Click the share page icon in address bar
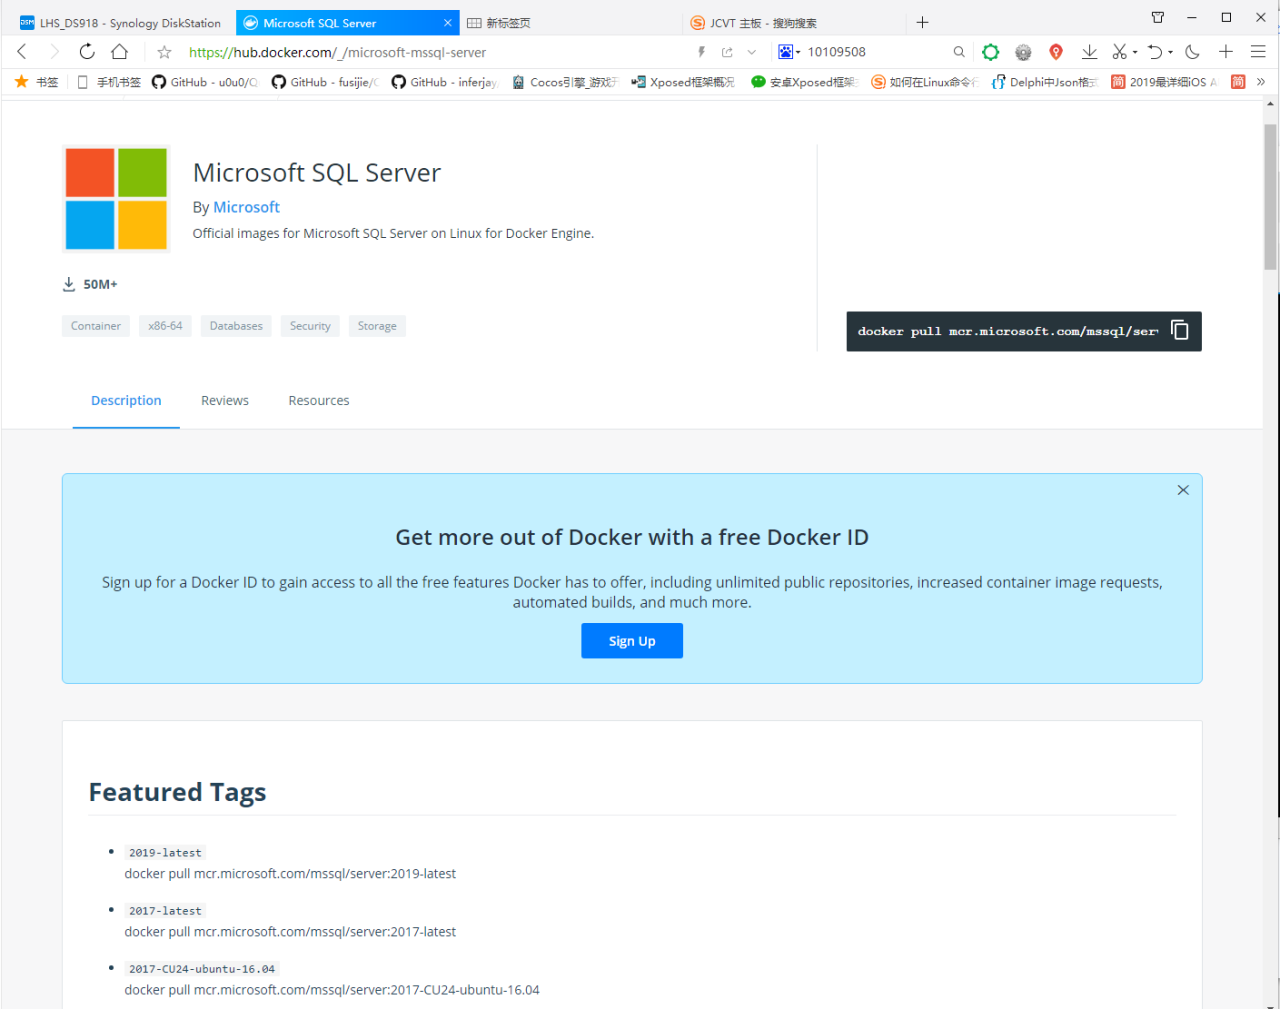Screen dimensions: 1280x1009 tap(727, 52)
